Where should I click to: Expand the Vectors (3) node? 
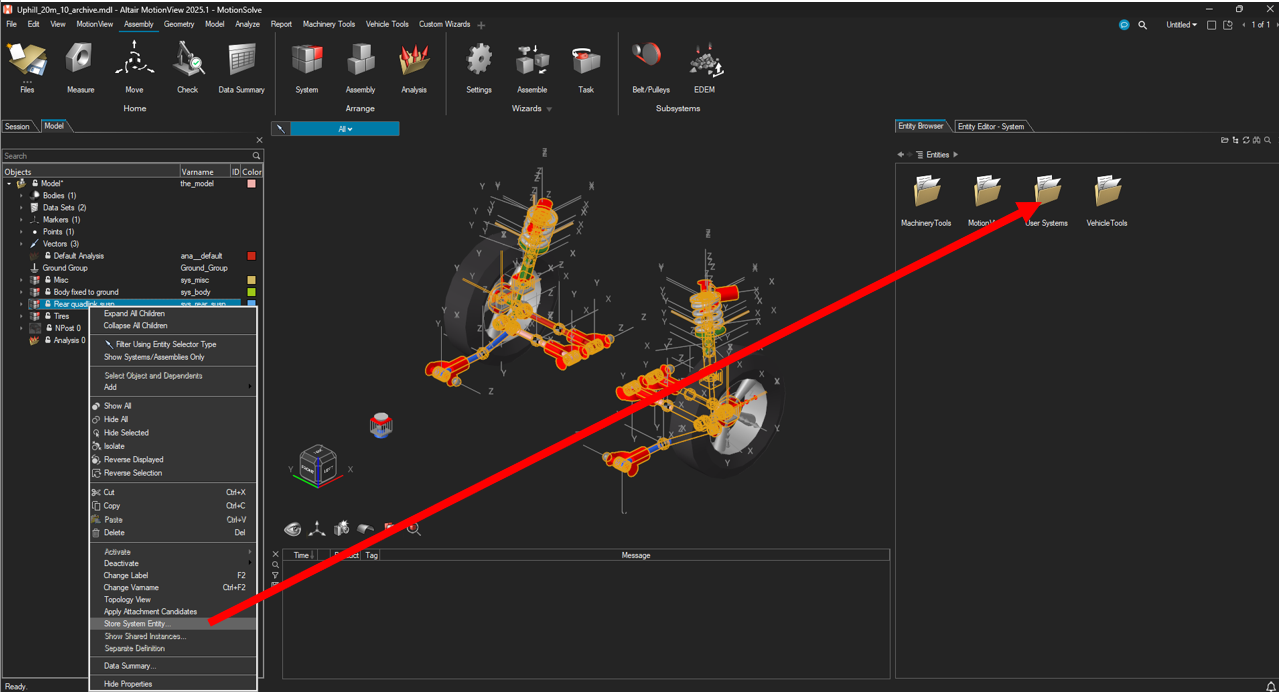pyautogui.click(x=21, y=244)
